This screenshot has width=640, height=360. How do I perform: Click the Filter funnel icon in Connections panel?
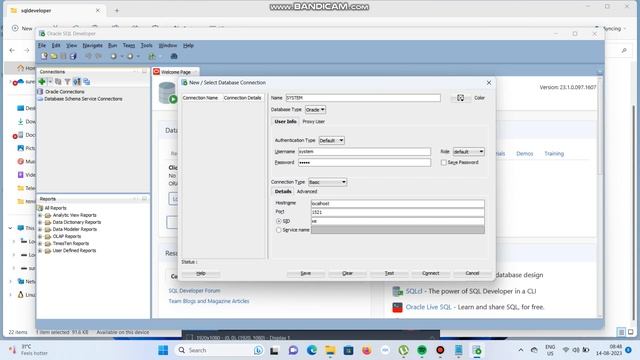pos(67,82)
